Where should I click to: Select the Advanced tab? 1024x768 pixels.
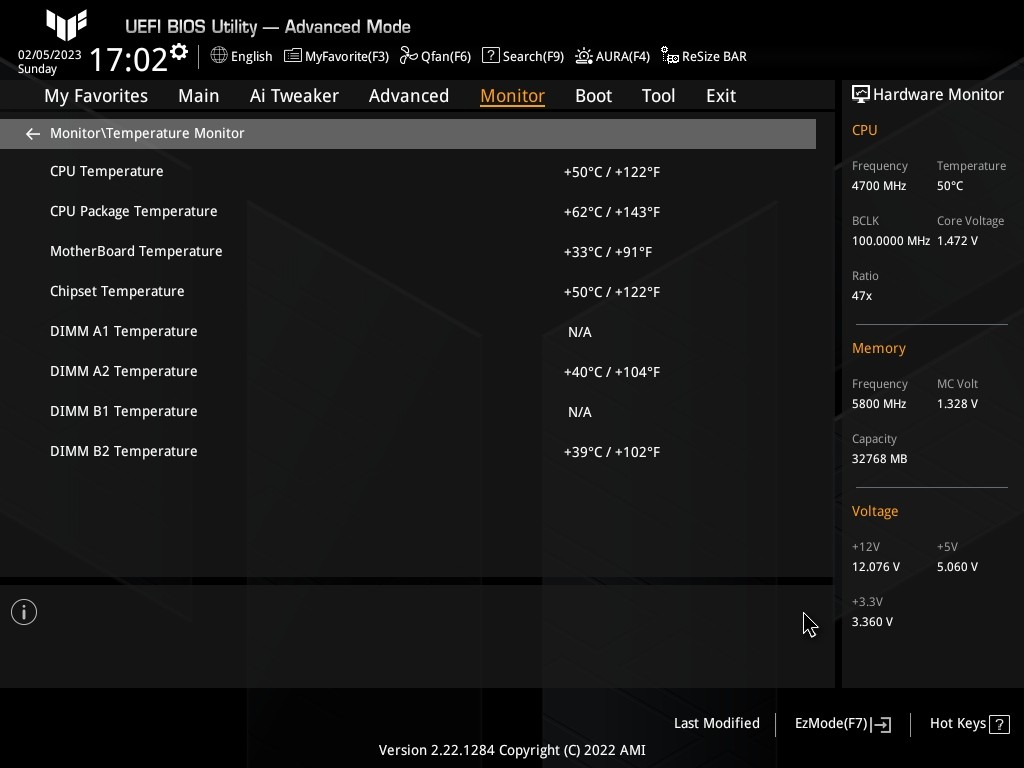tap(408, 96)
